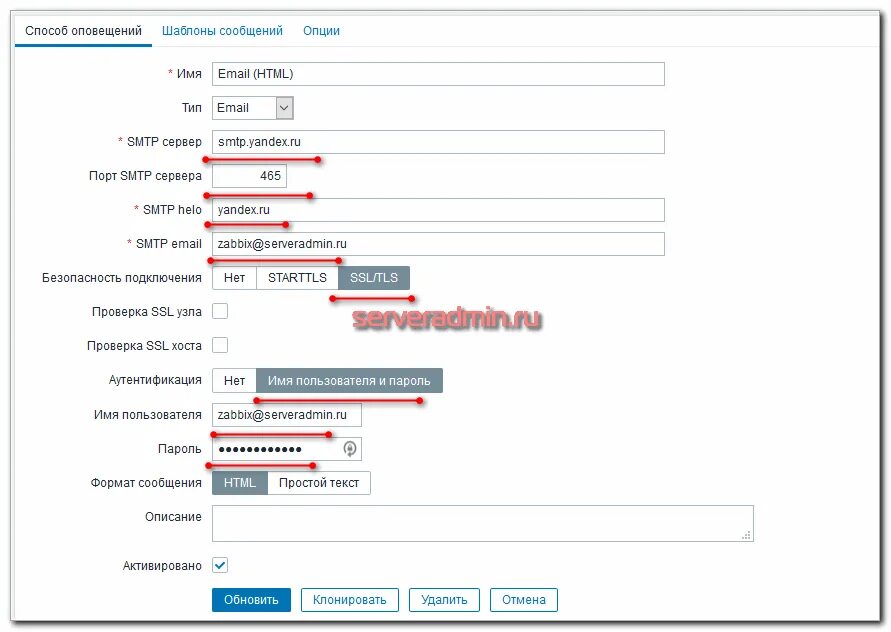Switch to Способ оповещений tab
891x632 pixels.
point(84,31)
